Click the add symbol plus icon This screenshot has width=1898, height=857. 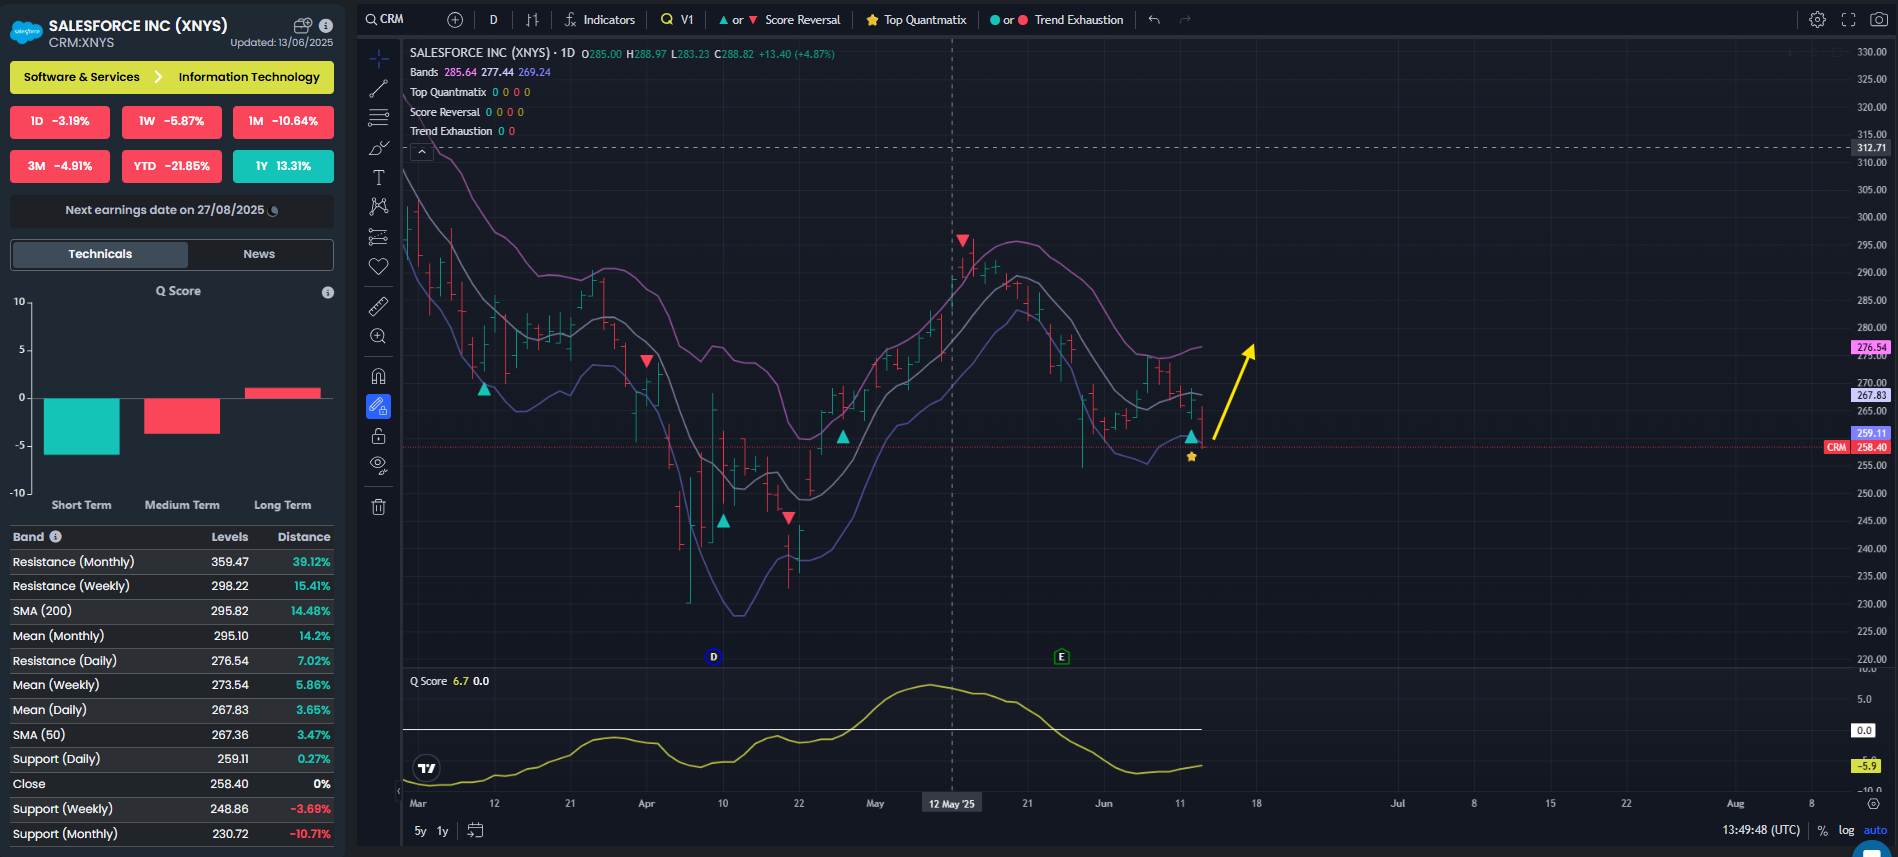(x=455, y=20)
